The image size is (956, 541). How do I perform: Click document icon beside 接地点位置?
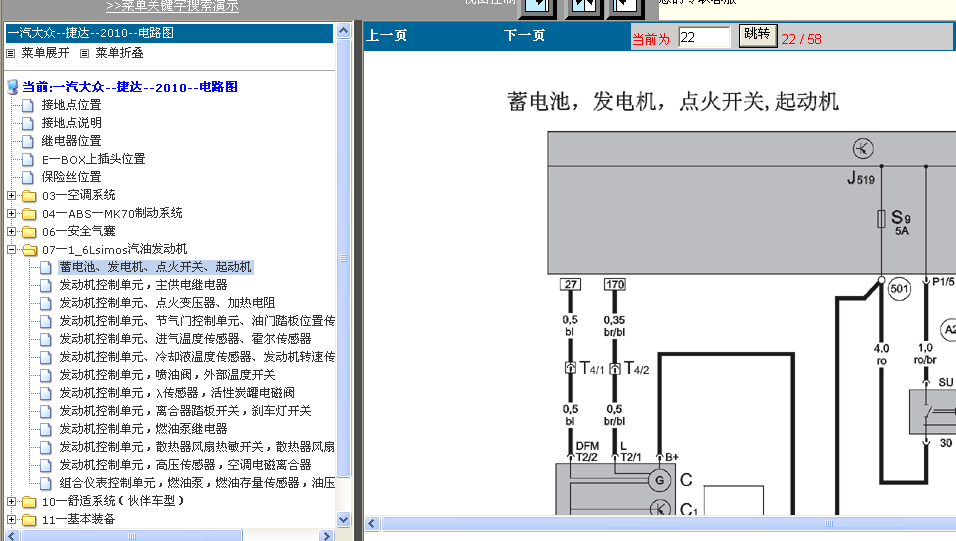click(28, 105)
